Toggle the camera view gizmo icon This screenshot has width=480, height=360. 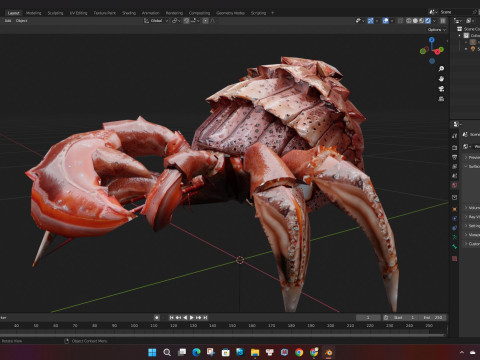(441, 89)
